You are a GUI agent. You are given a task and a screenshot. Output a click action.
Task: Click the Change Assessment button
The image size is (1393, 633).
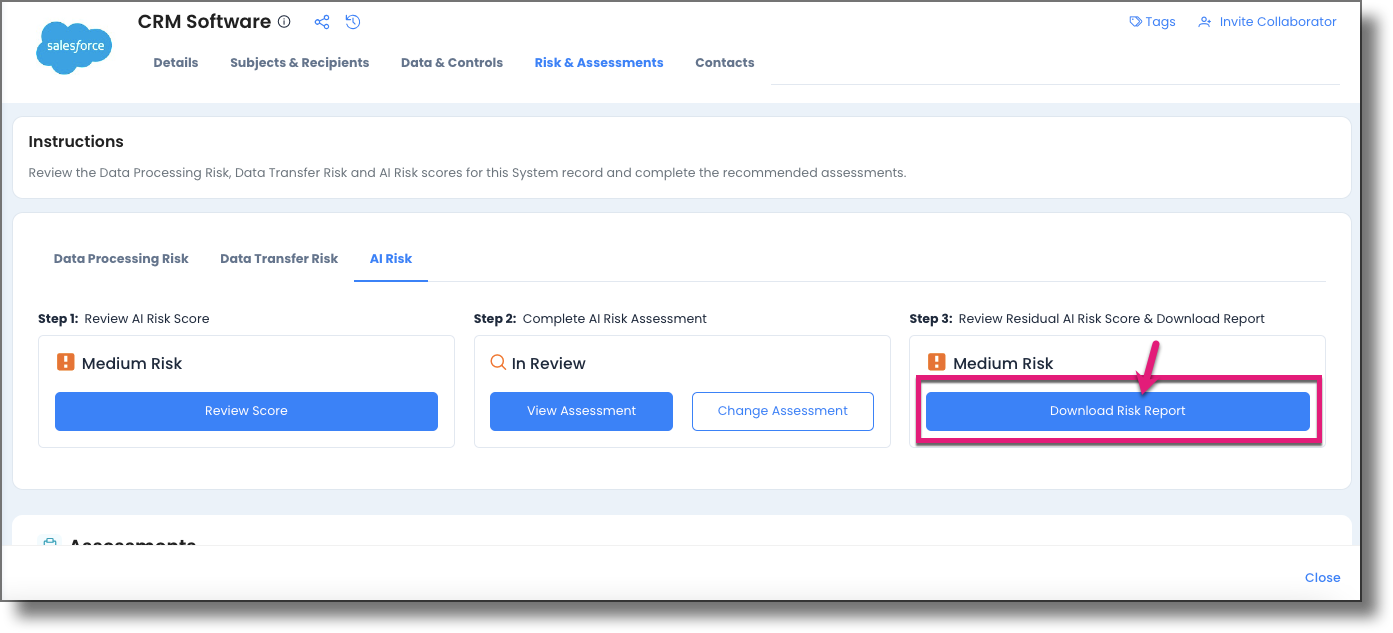783,411
